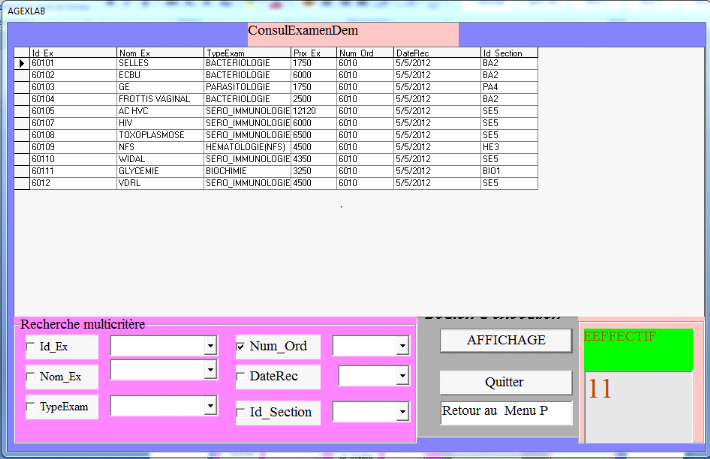710x459 pixels.
Task: Select the TOXOPLASMOSE row cell
Action: [x=159, y=134]
